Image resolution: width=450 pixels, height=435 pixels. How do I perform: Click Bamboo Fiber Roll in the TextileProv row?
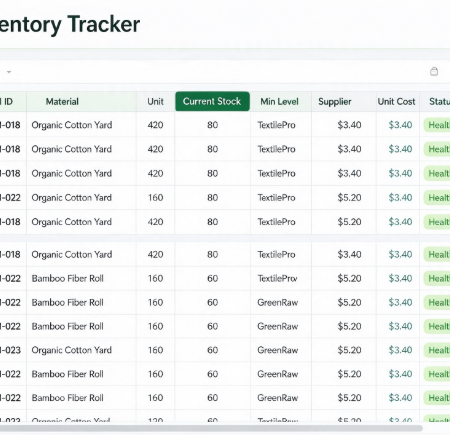click(x=68, y=278)
